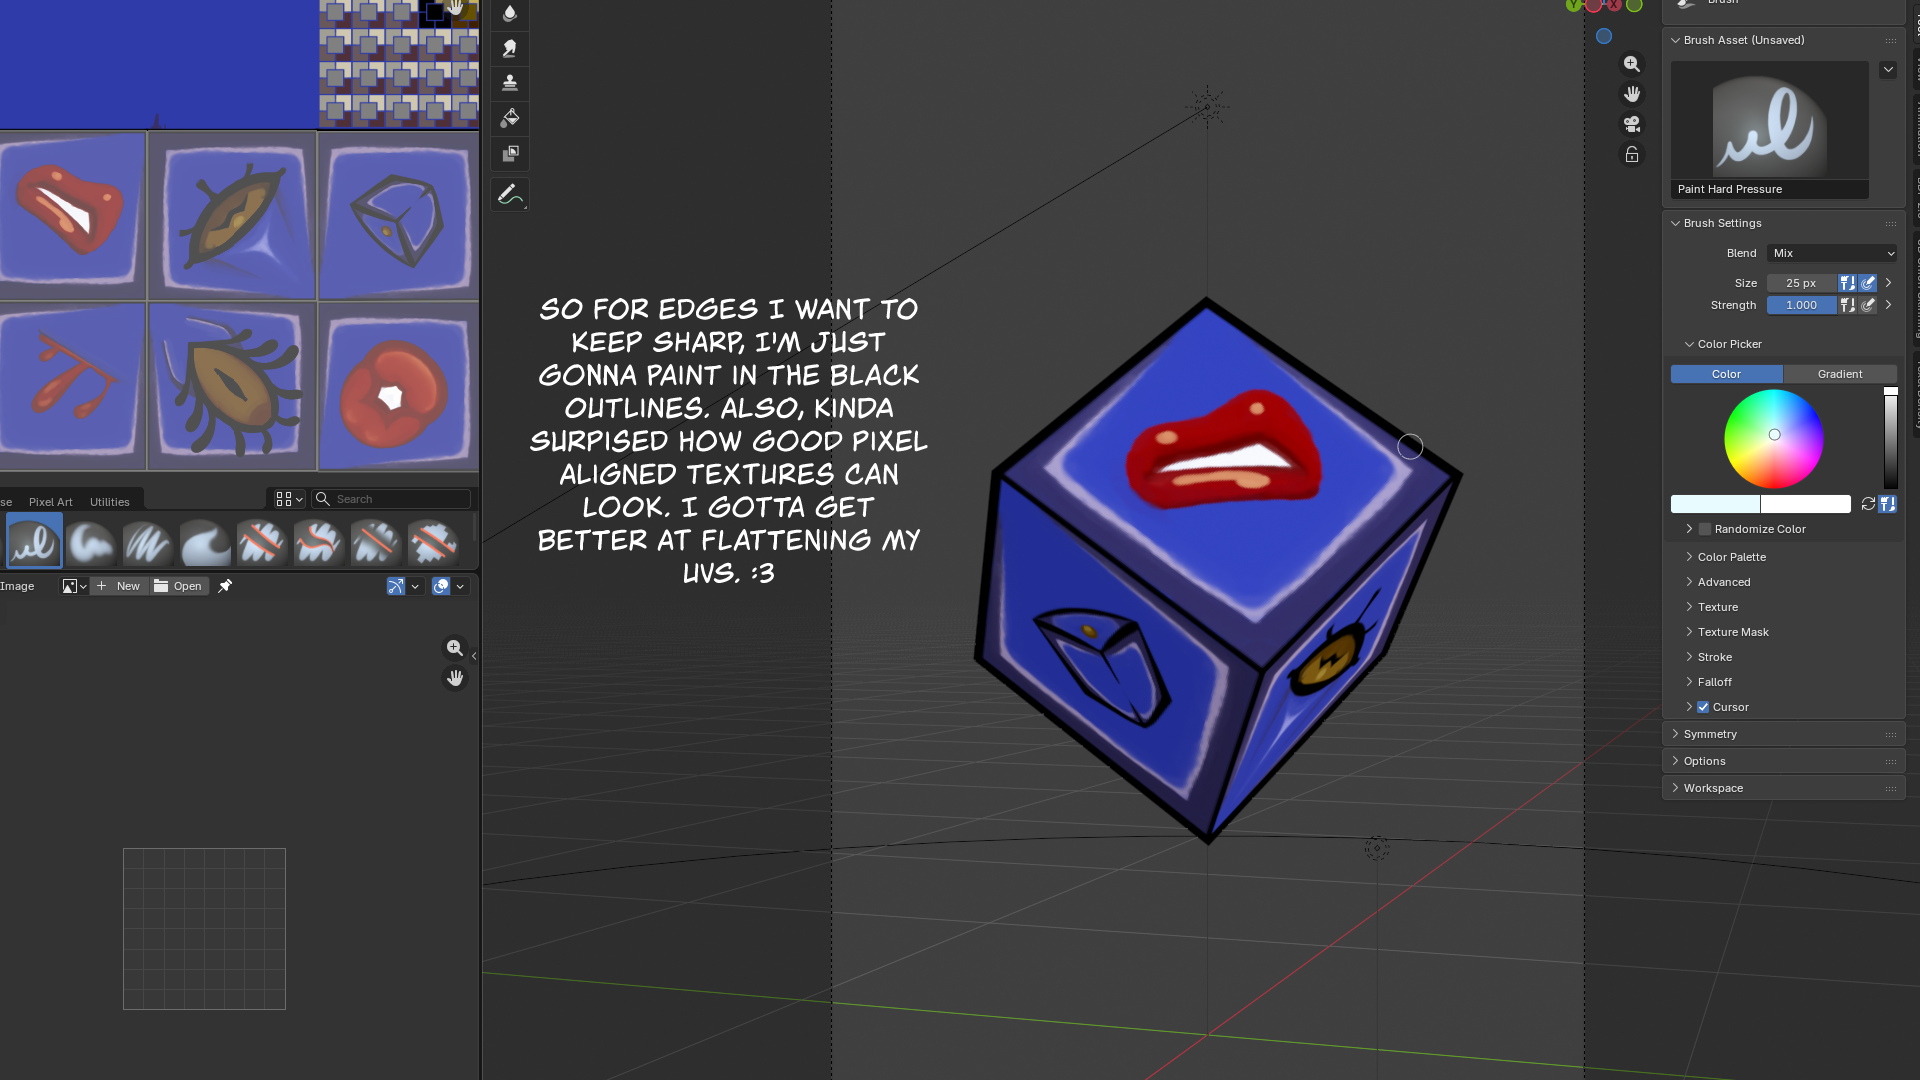Select the Clone stamp tool
The width and height of the screenshot is (1920, 1080).
pyautogui.click(x=510, y=83)
